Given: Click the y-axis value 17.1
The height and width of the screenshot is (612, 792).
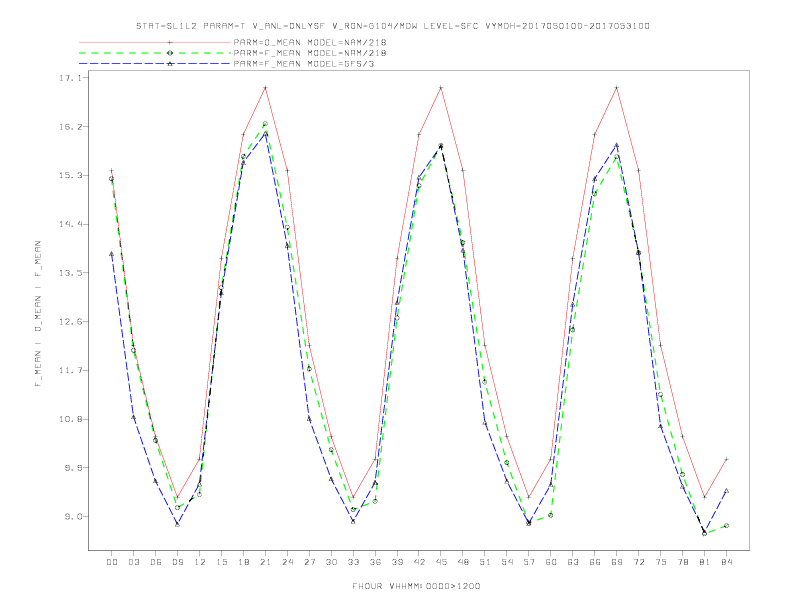Looking at the screenshot, I should 70,78.
